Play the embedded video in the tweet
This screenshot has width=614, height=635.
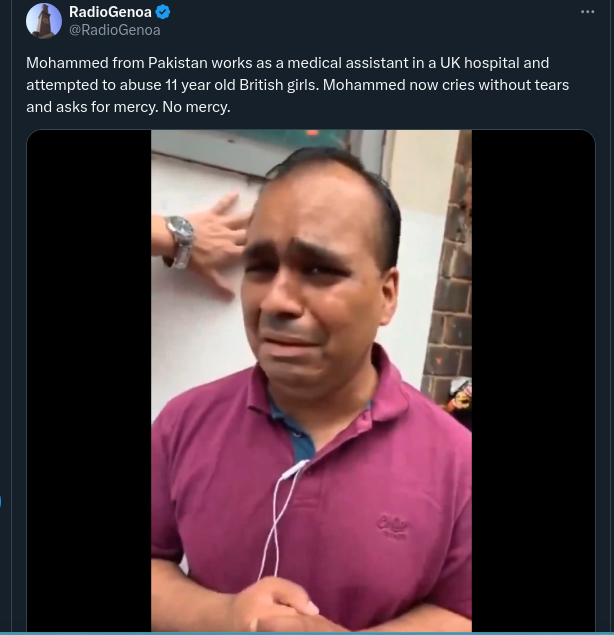311,381
